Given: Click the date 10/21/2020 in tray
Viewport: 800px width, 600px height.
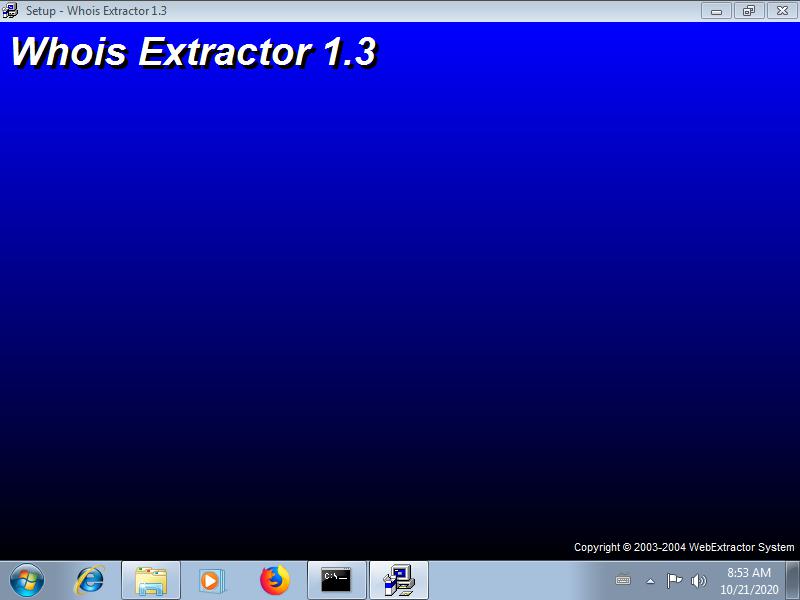Looking at the screenshot, I should click(x=749, y=589).
